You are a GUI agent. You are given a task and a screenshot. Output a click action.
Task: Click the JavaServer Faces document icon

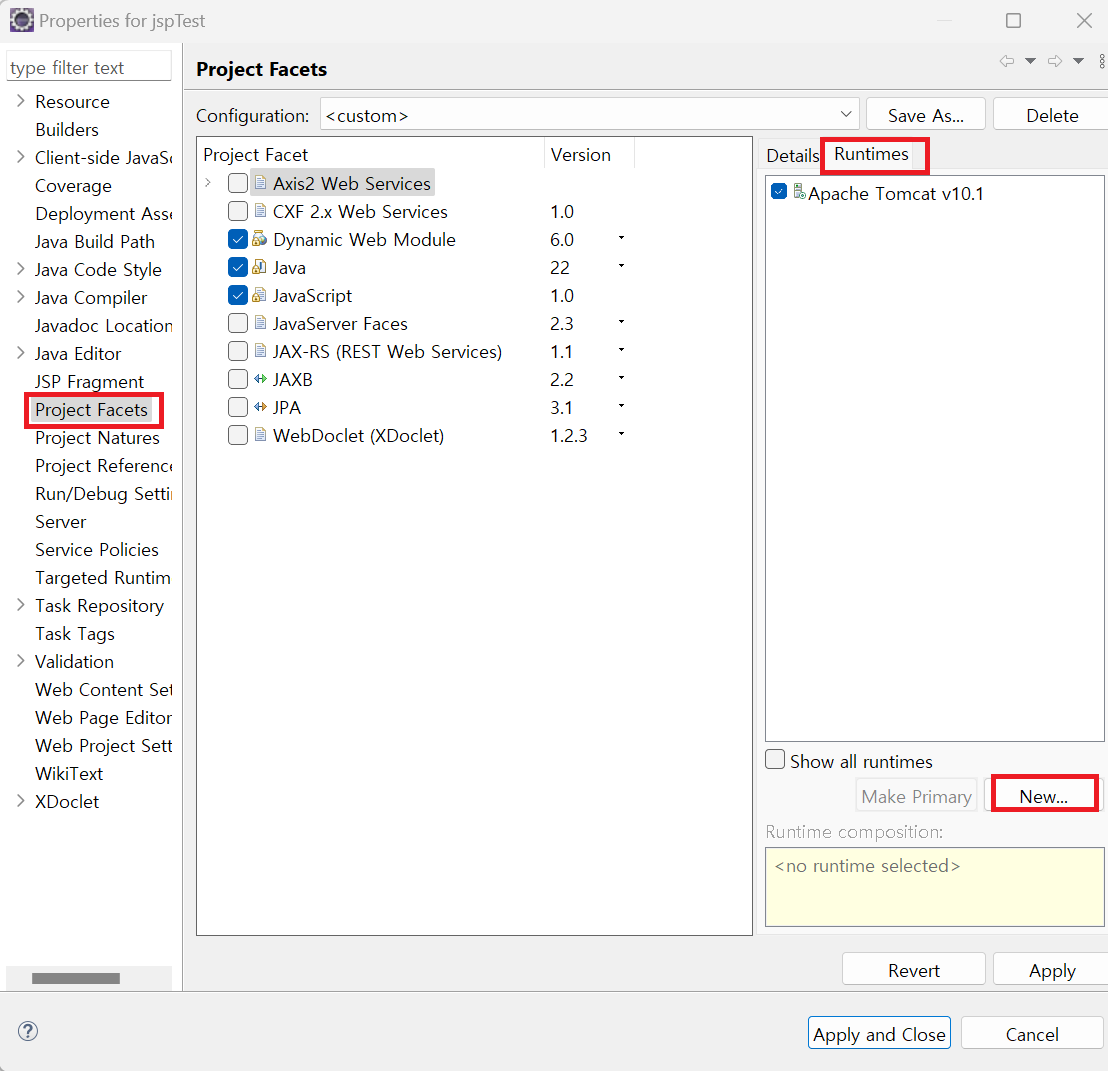(x=260, y=323)
